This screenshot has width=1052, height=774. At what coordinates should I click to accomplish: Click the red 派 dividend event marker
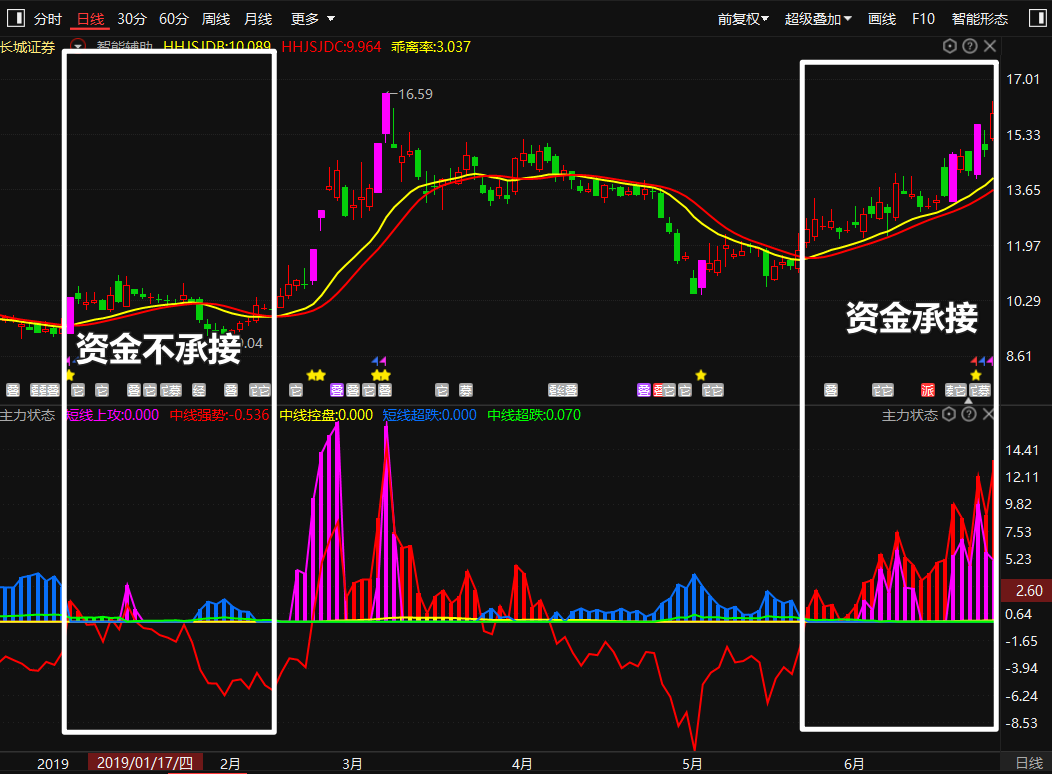(928, 390)
